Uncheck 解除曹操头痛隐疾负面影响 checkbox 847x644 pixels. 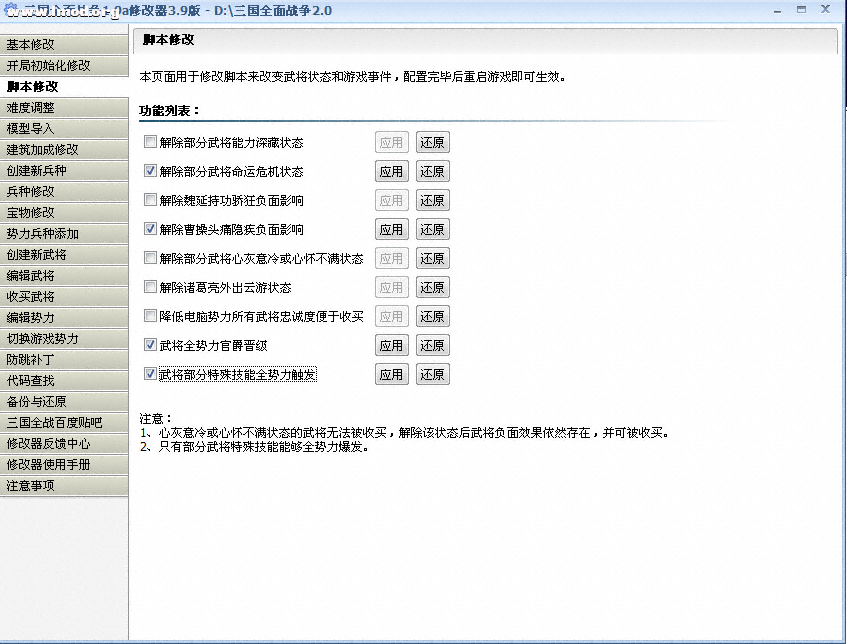(151, 229)
